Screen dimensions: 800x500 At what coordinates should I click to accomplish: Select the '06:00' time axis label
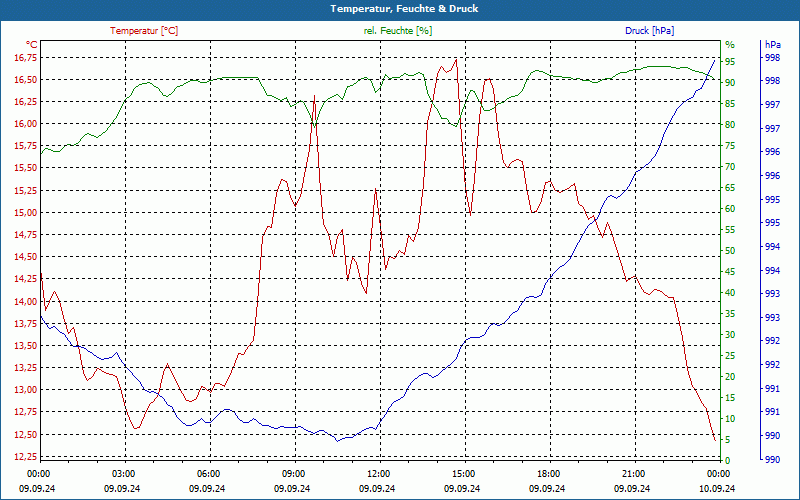[x=208, y=473]
